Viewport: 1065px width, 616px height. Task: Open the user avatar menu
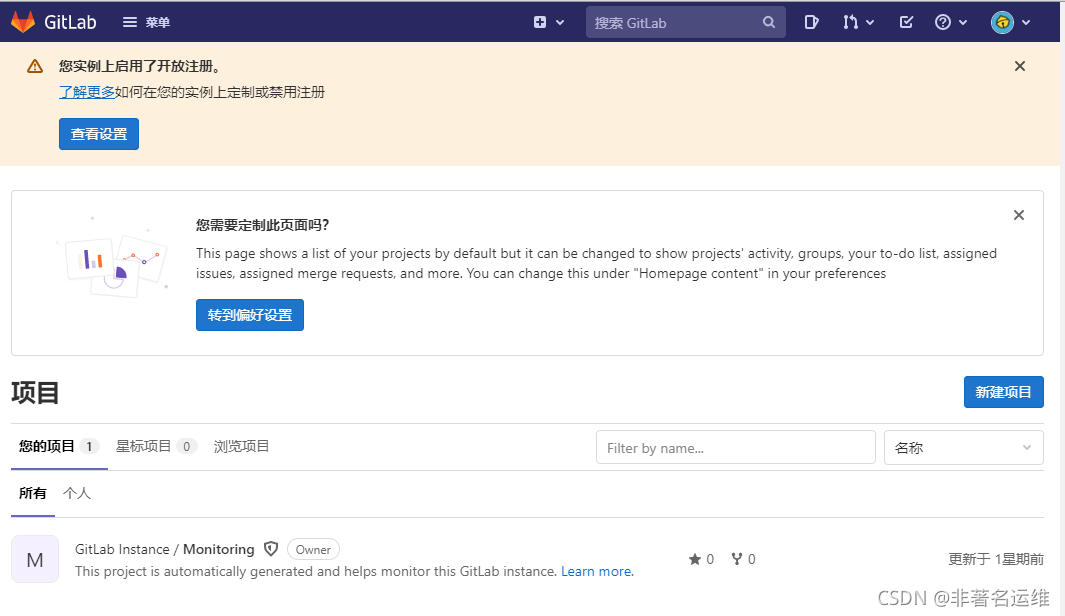(1011, 22)
